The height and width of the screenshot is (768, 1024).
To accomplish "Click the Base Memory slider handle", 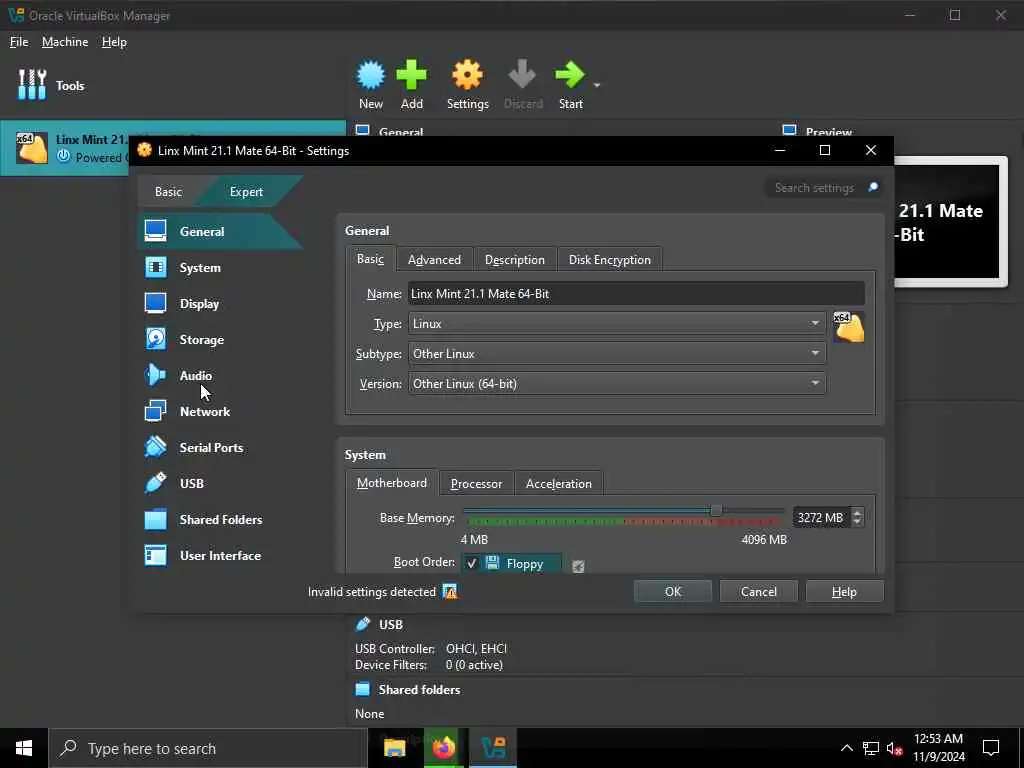I will (716, 510).
